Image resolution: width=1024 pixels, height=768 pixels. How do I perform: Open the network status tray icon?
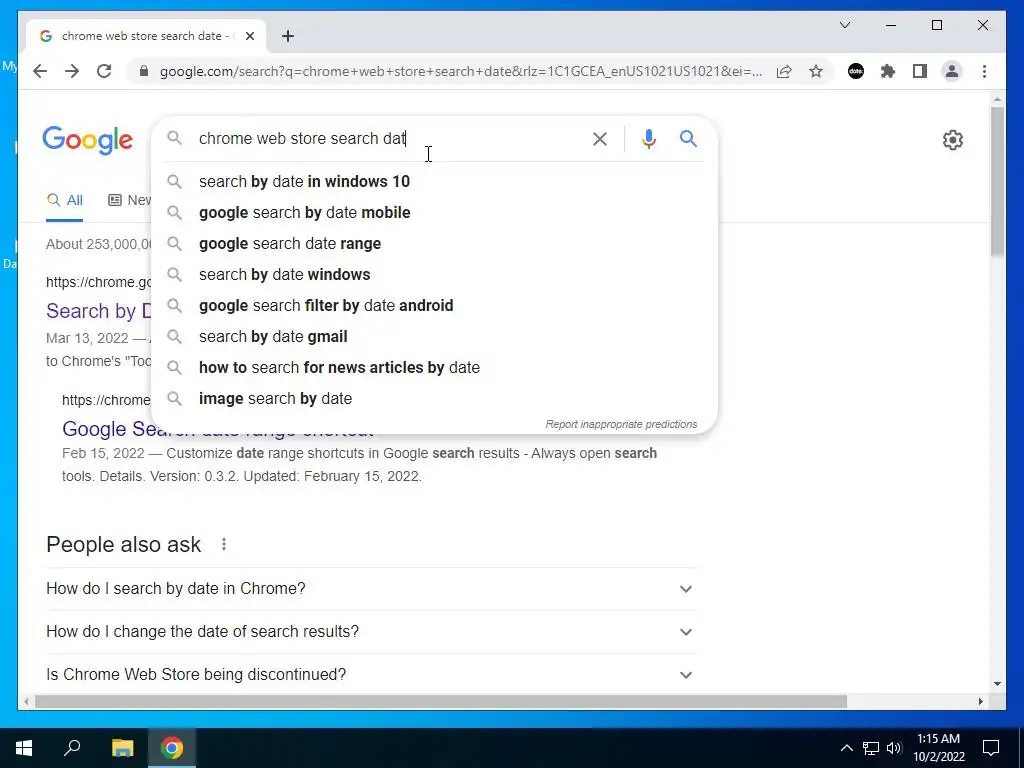point(870,748)
